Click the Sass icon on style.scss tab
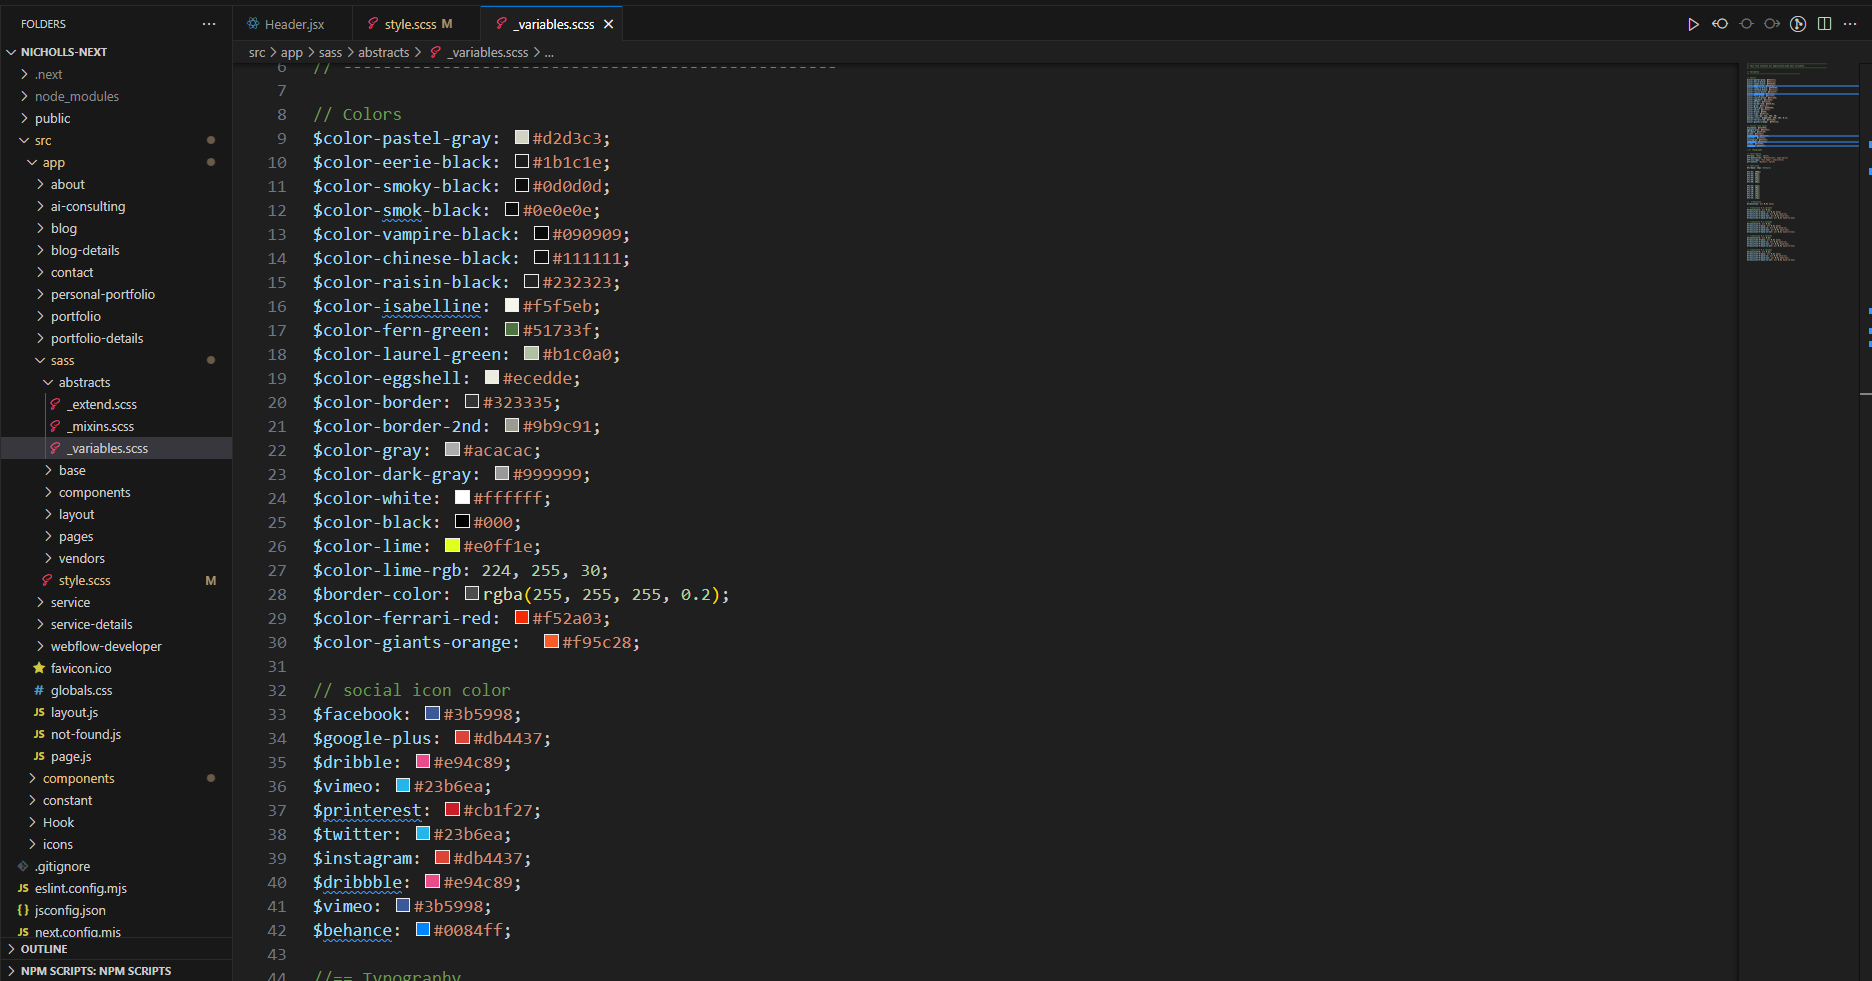 tap(373, 24)
